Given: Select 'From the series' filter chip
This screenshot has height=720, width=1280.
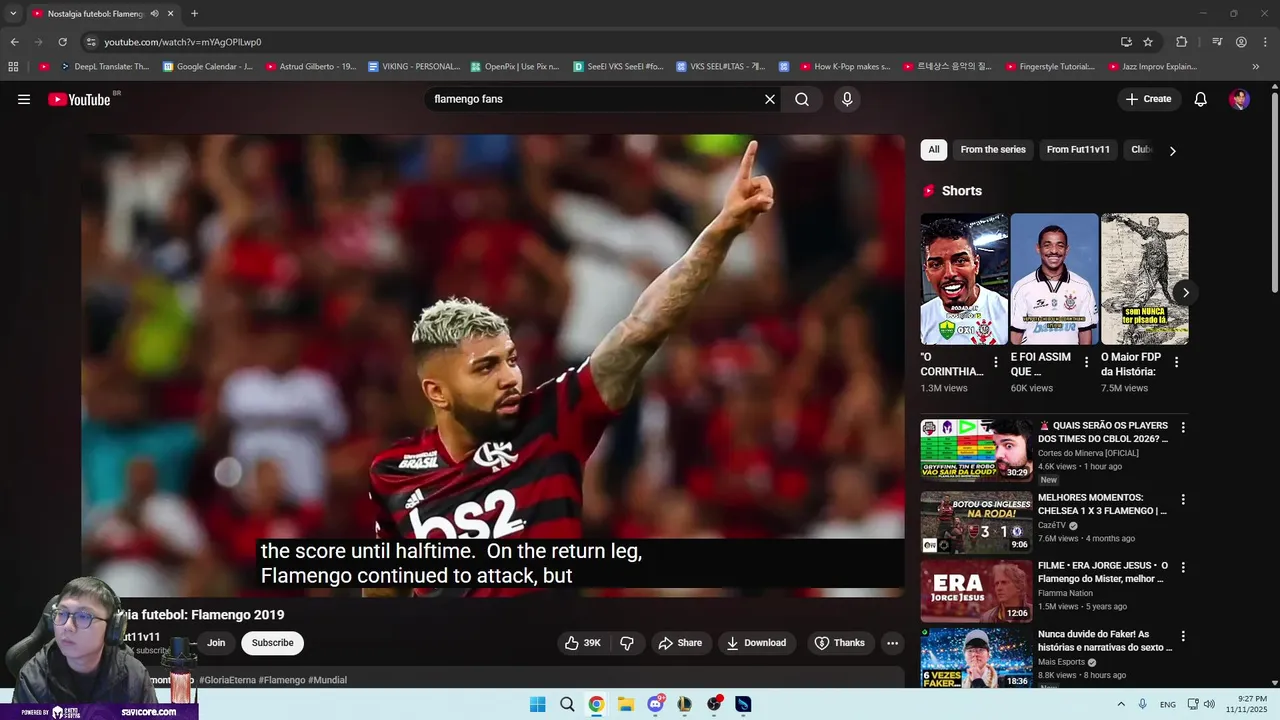Looking at the screenshot, I should point(993,150).
